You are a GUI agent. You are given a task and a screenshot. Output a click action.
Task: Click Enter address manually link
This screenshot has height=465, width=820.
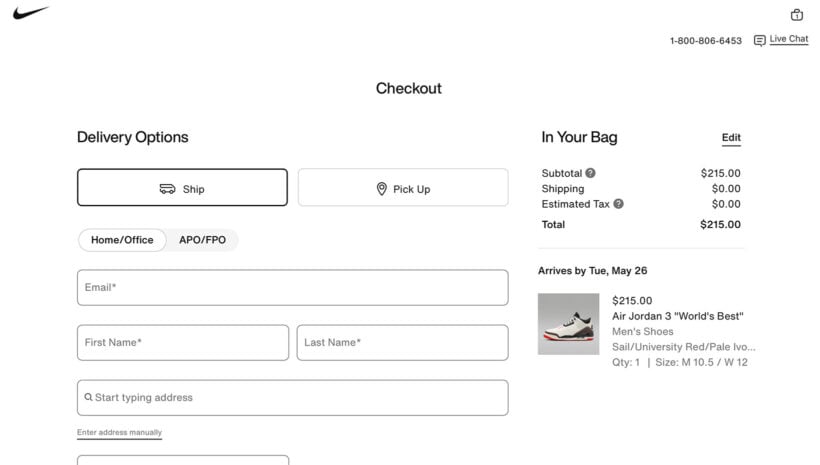tap(119, 433)
